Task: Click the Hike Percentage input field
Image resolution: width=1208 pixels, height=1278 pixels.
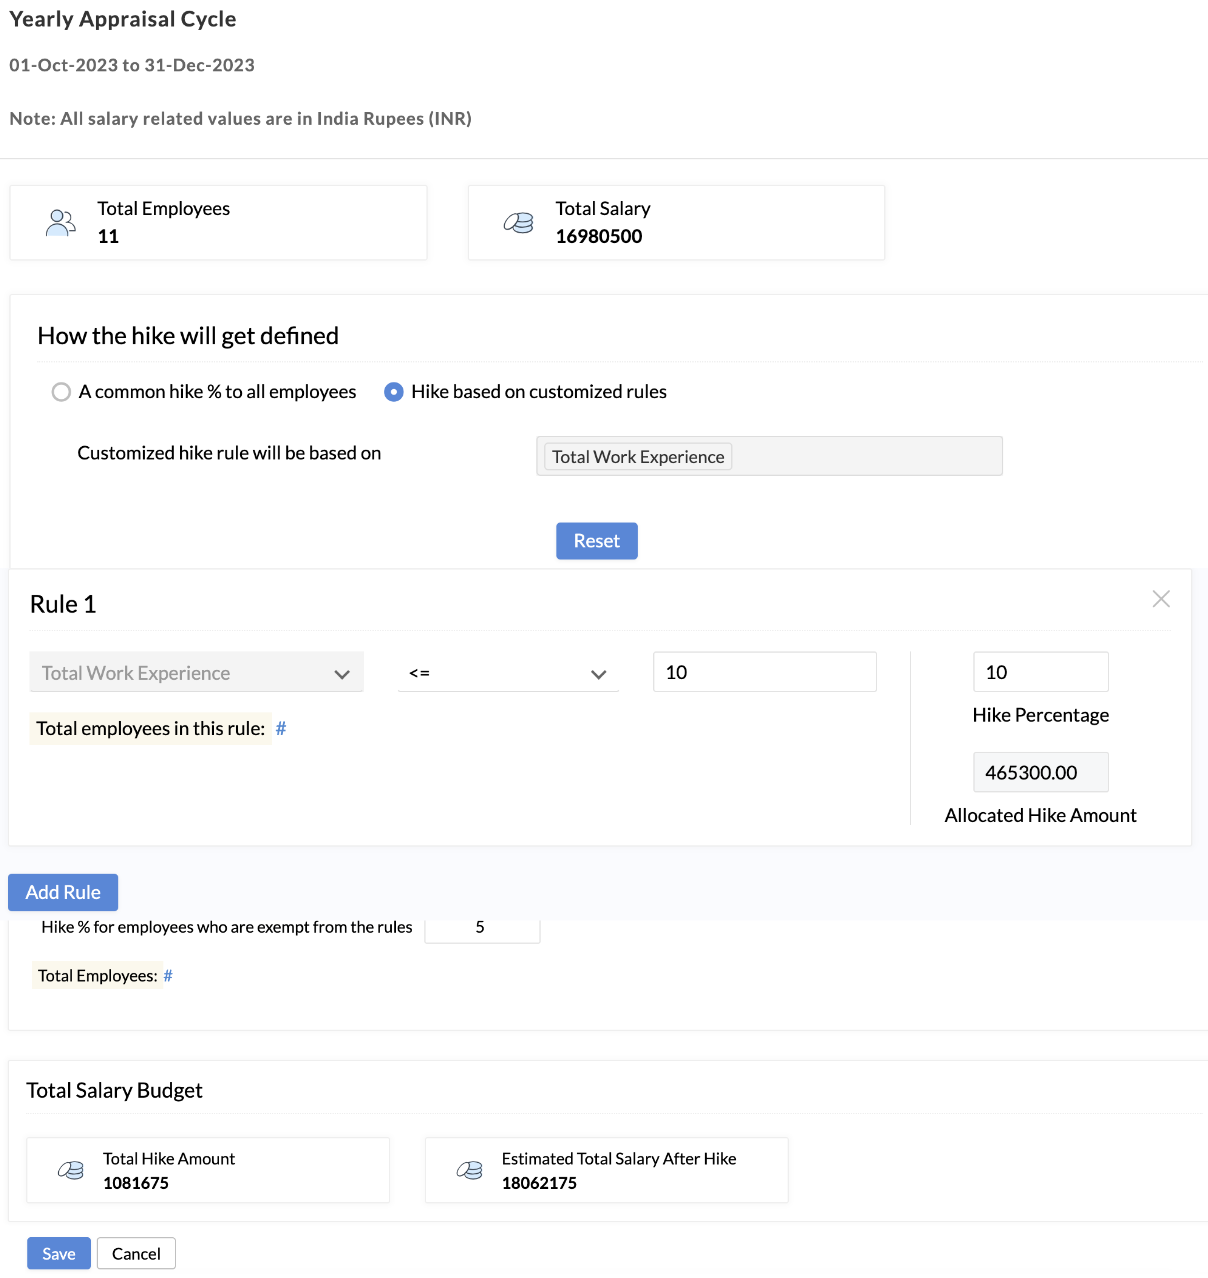Action: [1041, 672]
